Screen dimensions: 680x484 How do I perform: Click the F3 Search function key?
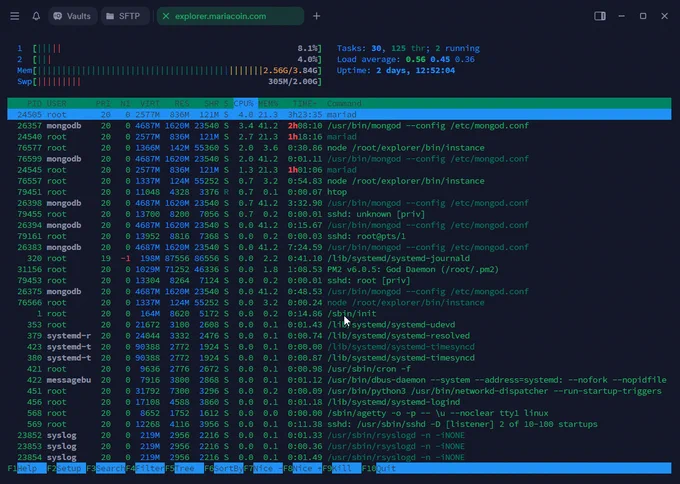pyautogui.click(x=106, y=468)
